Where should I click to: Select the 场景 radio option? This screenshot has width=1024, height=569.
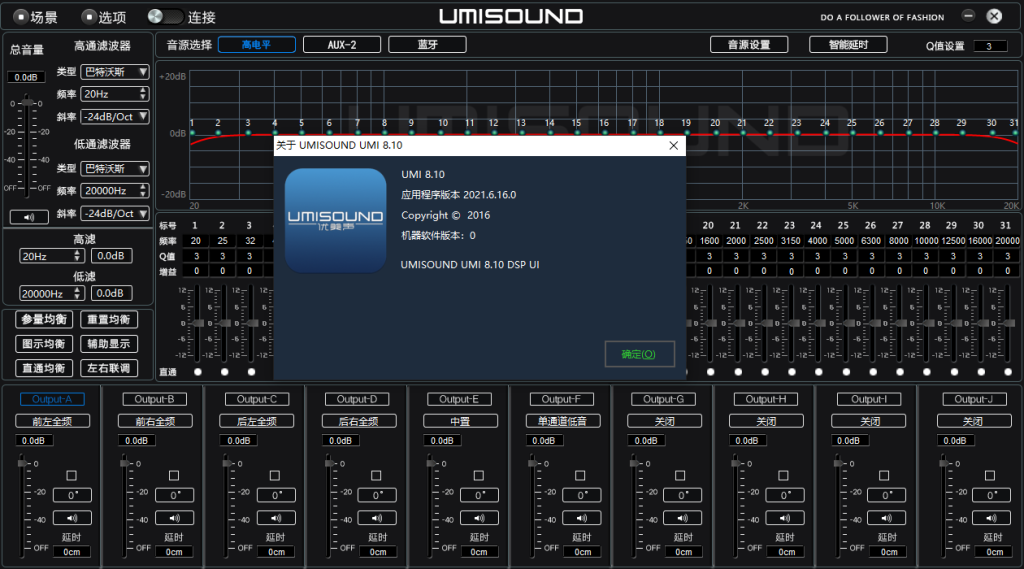coord(21,17)
